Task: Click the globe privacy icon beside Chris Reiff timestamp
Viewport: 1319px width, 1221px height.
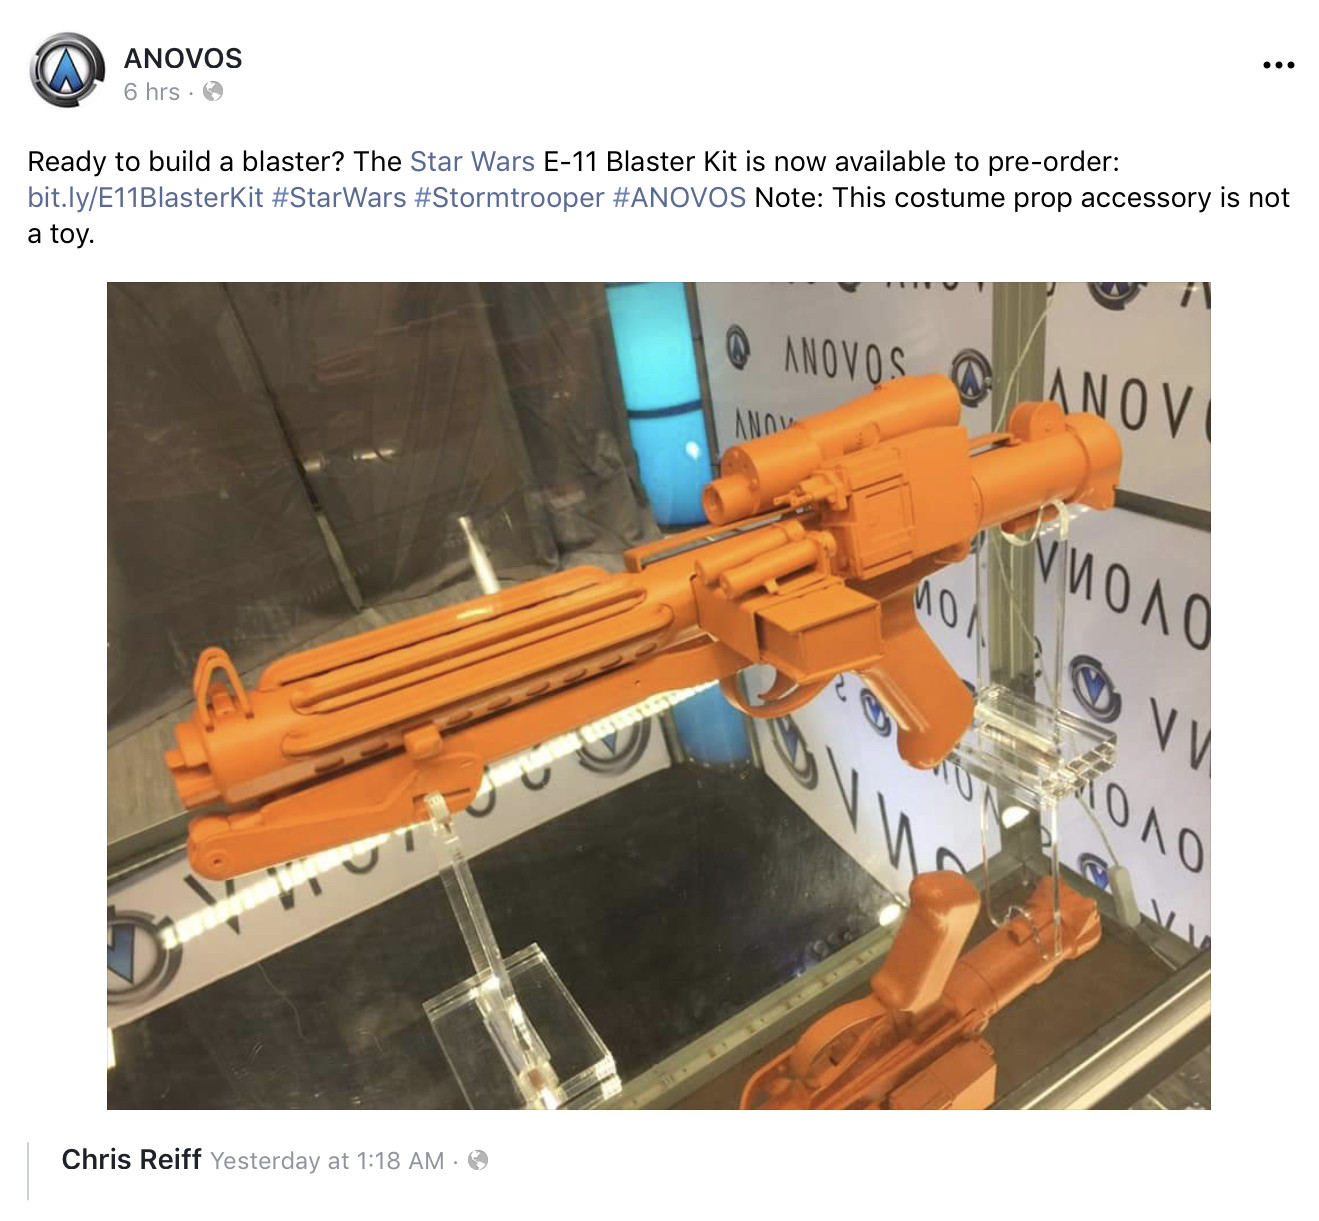Action: click(478, 1160)
